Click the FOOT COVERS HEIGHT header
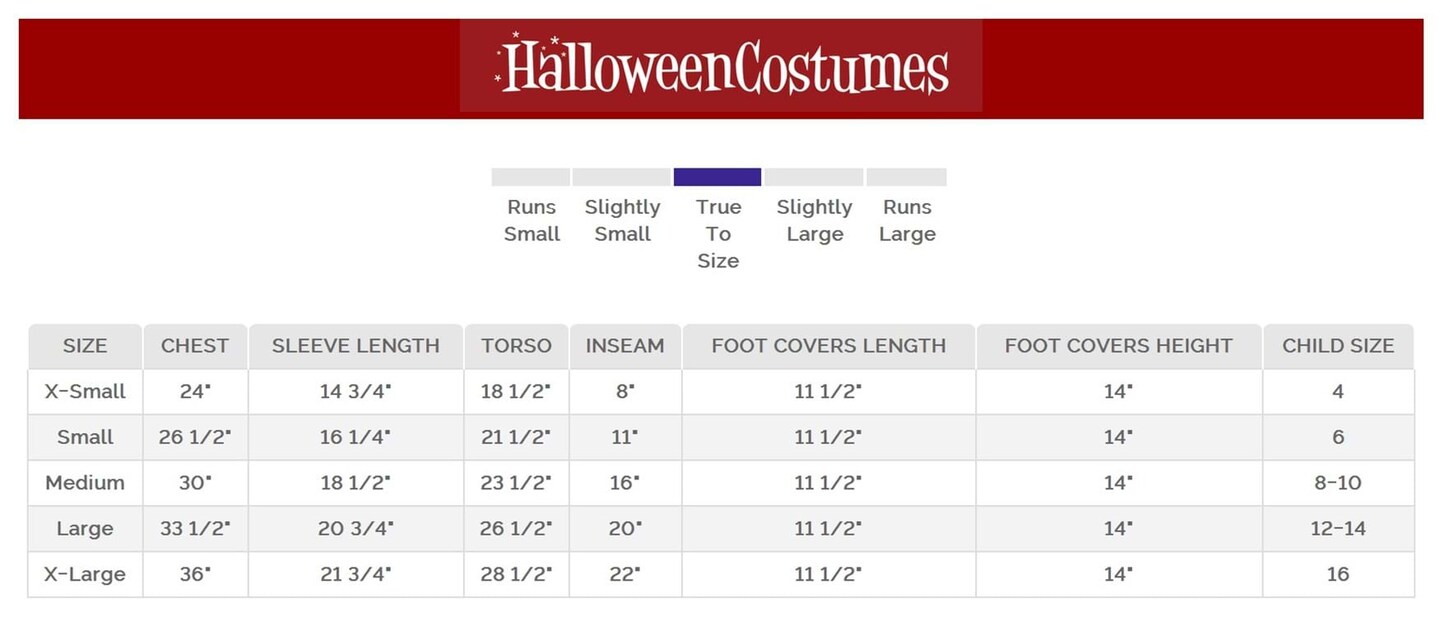The width and height of the screenshot is (1440, 625). [x=1119, y=346]
